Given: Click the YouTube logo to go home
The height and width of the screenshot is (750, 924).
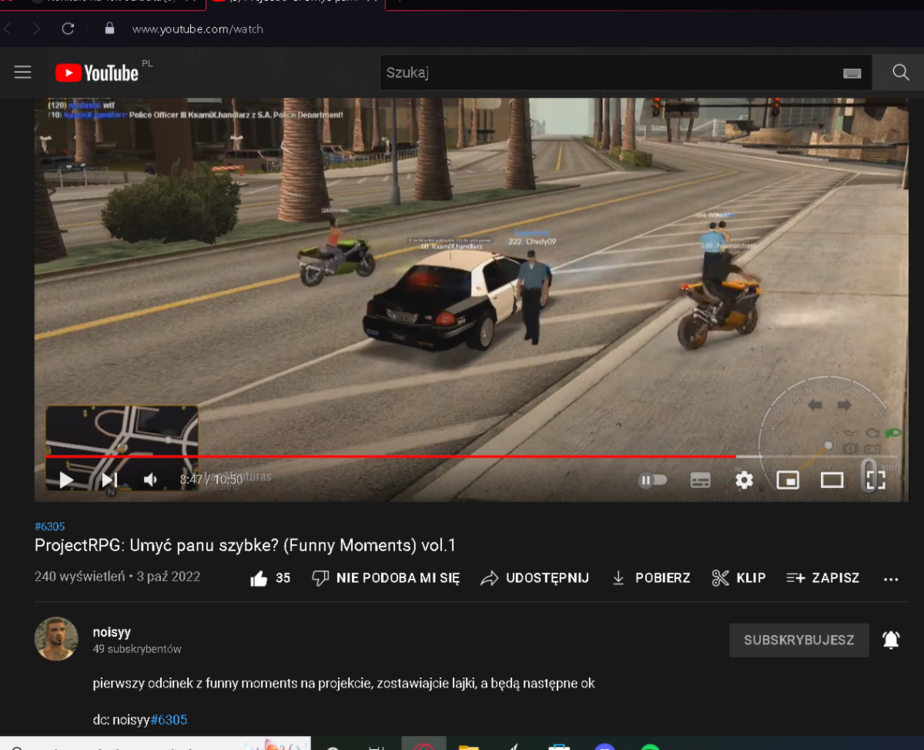Looking at the screenshot, I should pos(97,73).
